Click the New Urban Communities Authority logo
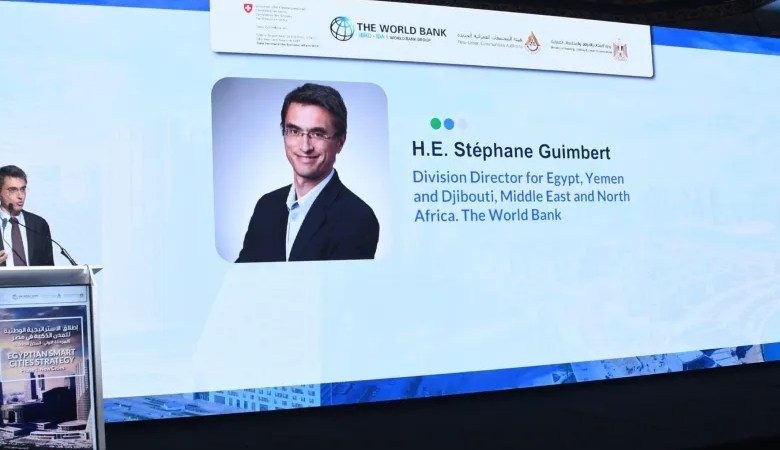Image resolution: width=780 pixels, height=450 pixels. pyautogui.click(x=532, y=41)
